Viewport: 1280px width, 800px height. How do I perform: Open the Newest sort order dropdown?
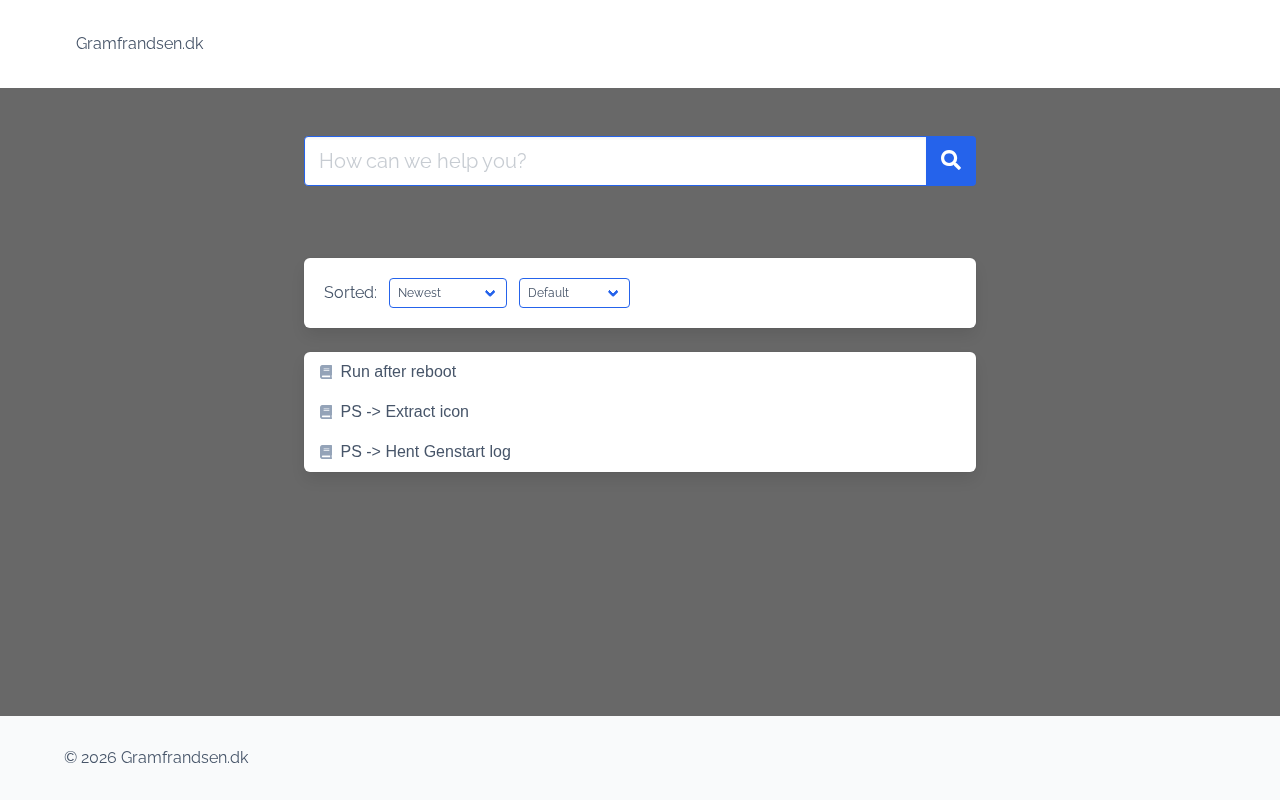(438, 293)
